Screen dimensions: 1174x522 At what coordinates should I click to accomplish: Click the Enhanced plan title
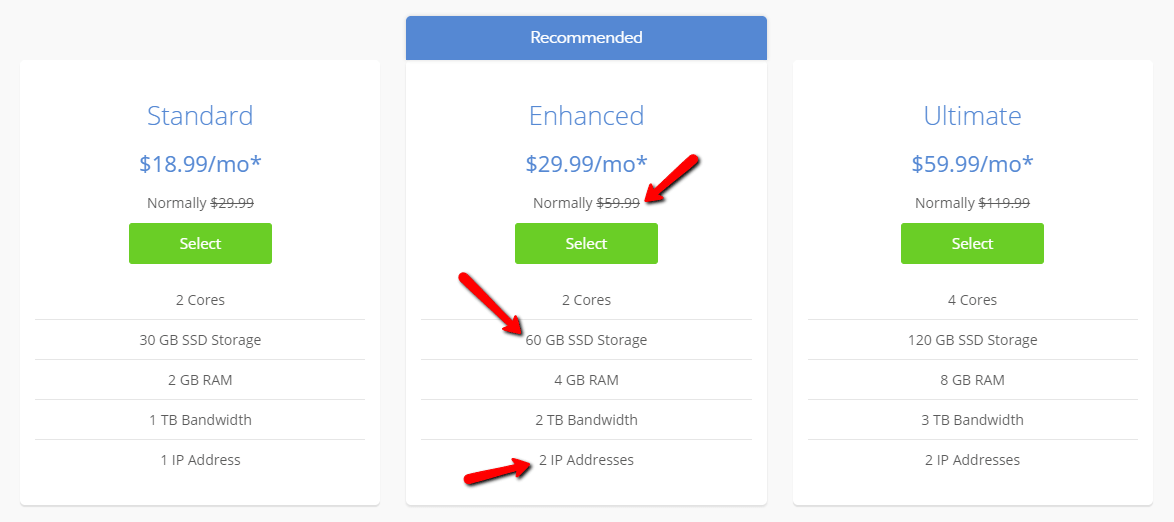(586, 116)
